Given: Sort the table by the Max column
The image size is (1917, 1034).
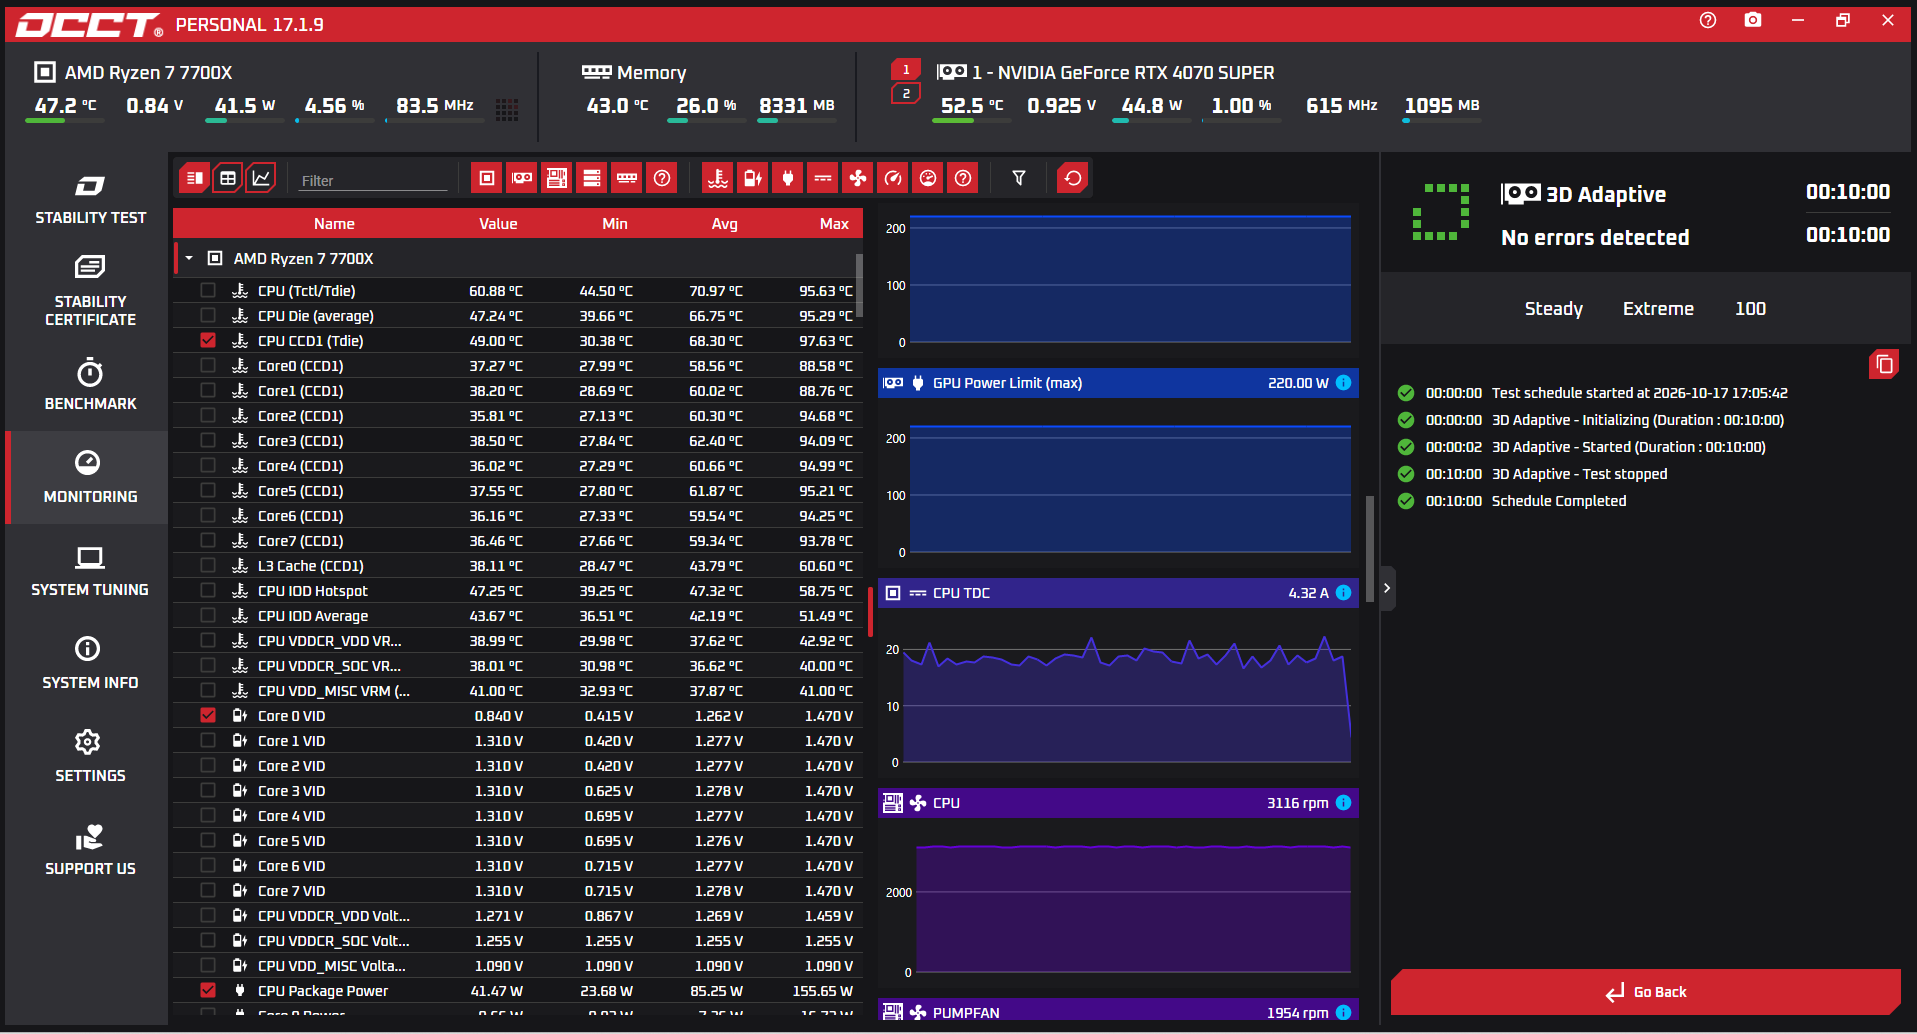Looking at the screenshot, I should [x=834, y=224].
